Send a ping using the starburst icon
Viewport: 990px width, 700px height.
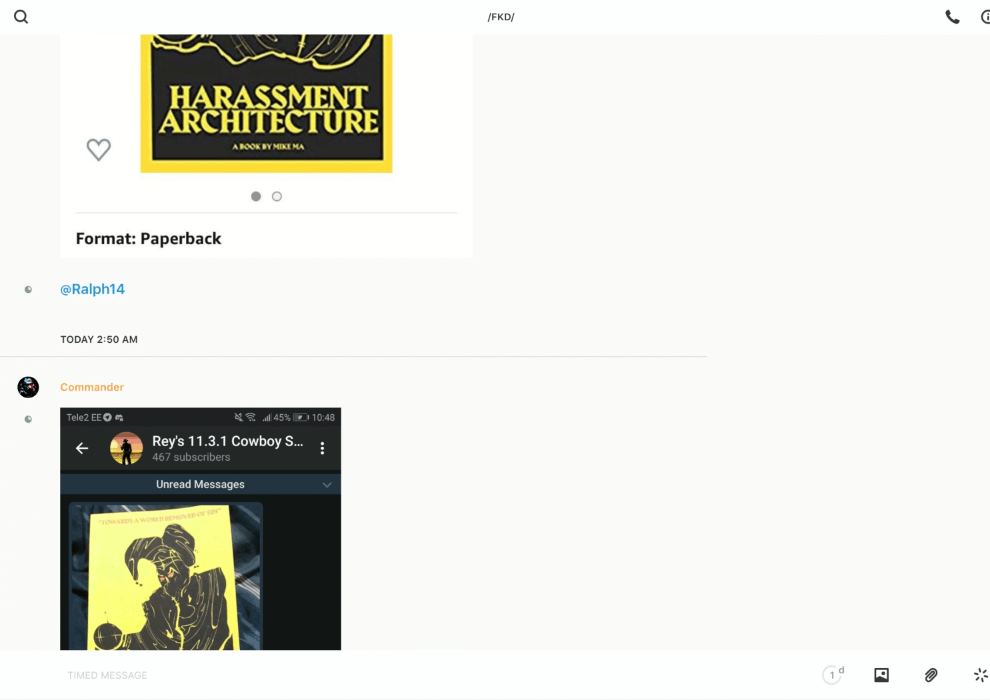pos(980,675)
